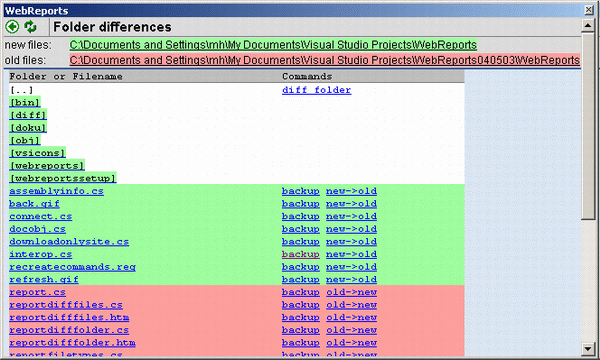Open docobj.cs file link

(x=38, y=229)
